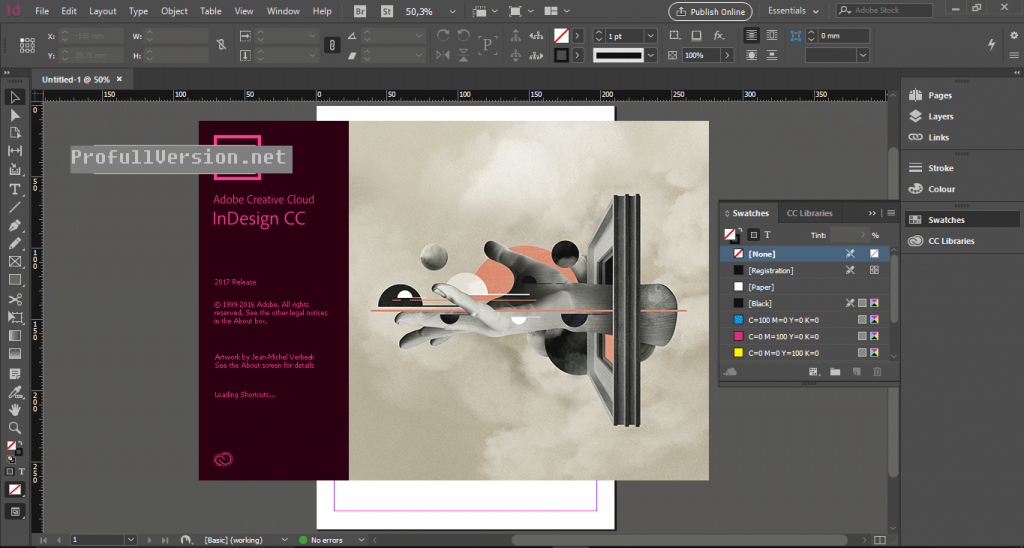Viewport: 1024px width, 548px height.
Task: Open the Layout menu
Action: tap(103, 11)
